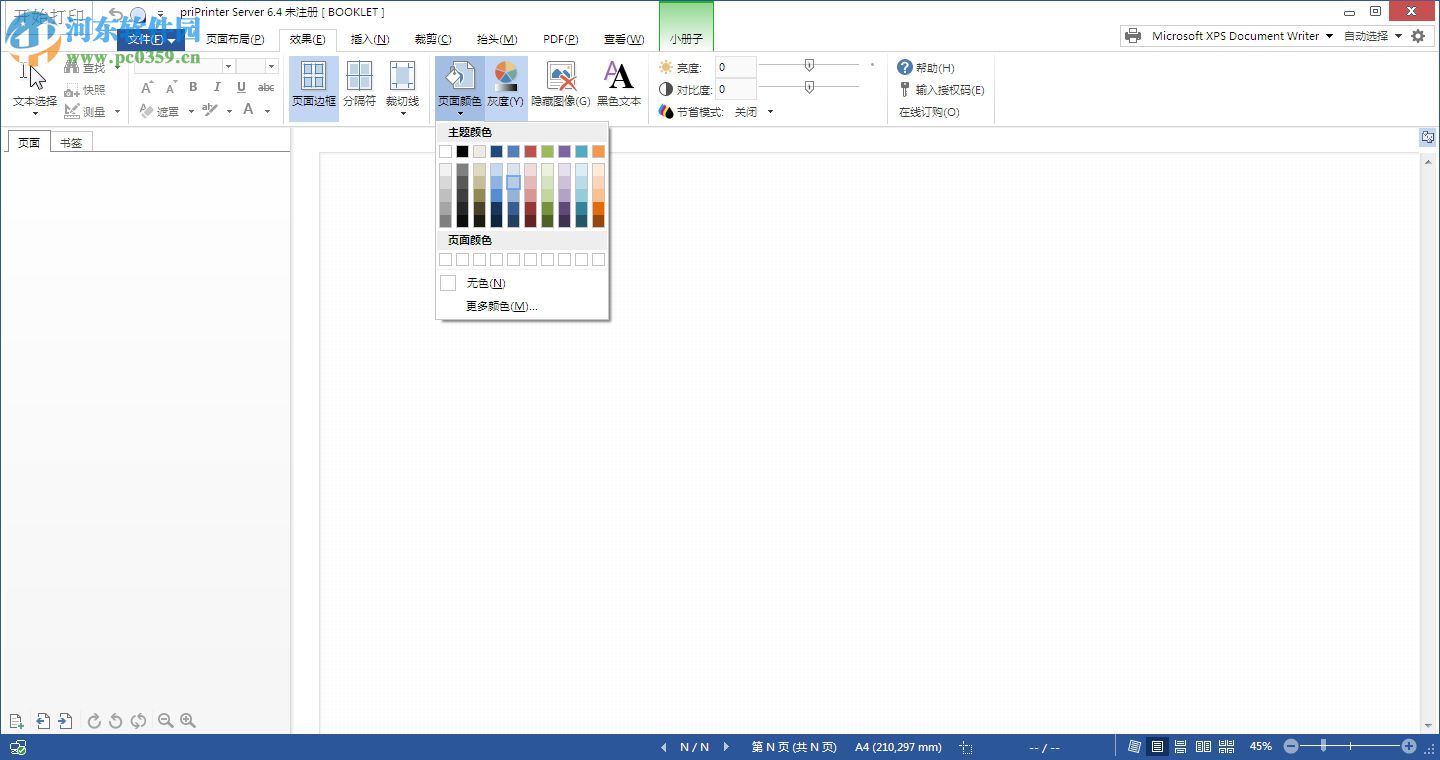Screen dimensions: 1440x760
Task: Pick a red swatch from 主题颜色
Action: (530, 151)
